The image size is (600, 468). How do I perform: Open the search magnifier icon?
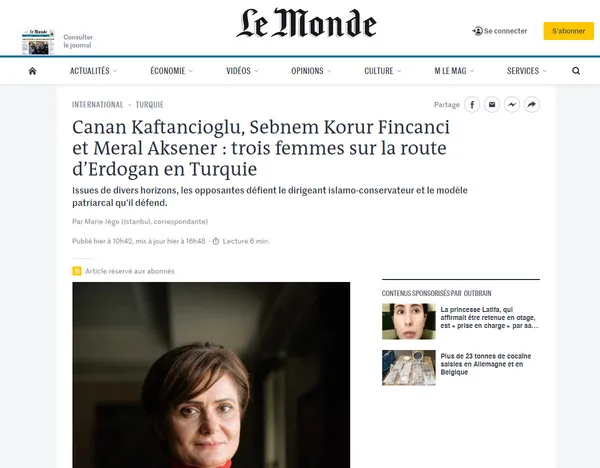pos(576,71)
